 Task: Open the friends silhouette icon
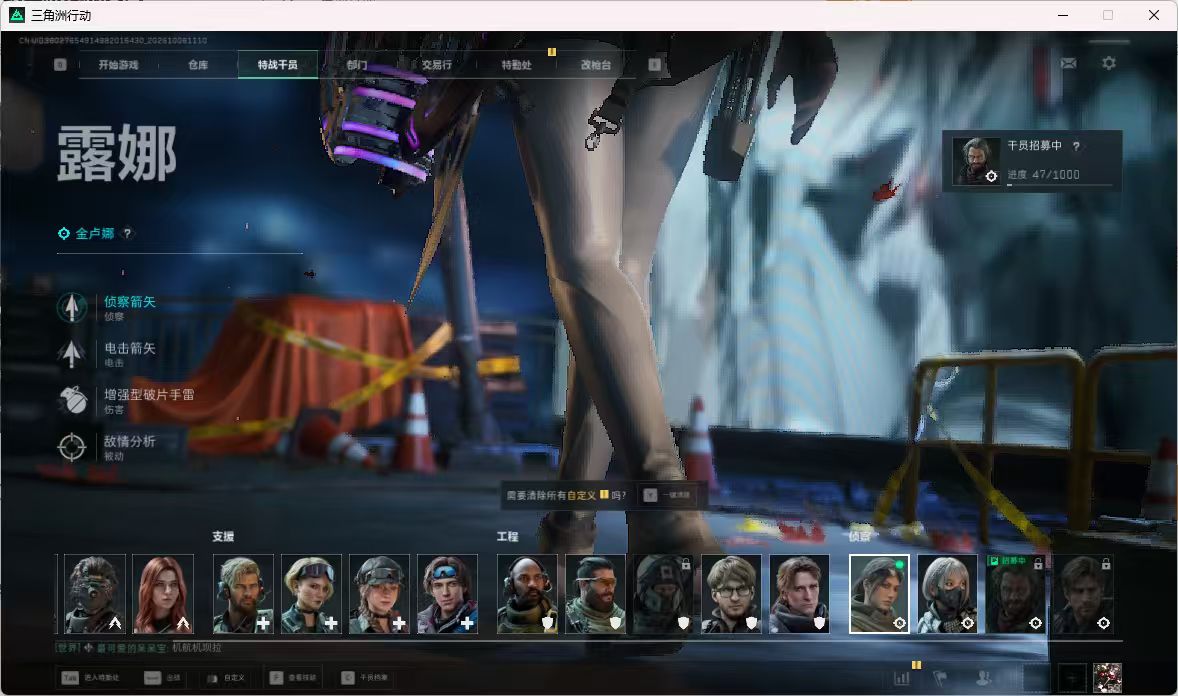point(983,678)
